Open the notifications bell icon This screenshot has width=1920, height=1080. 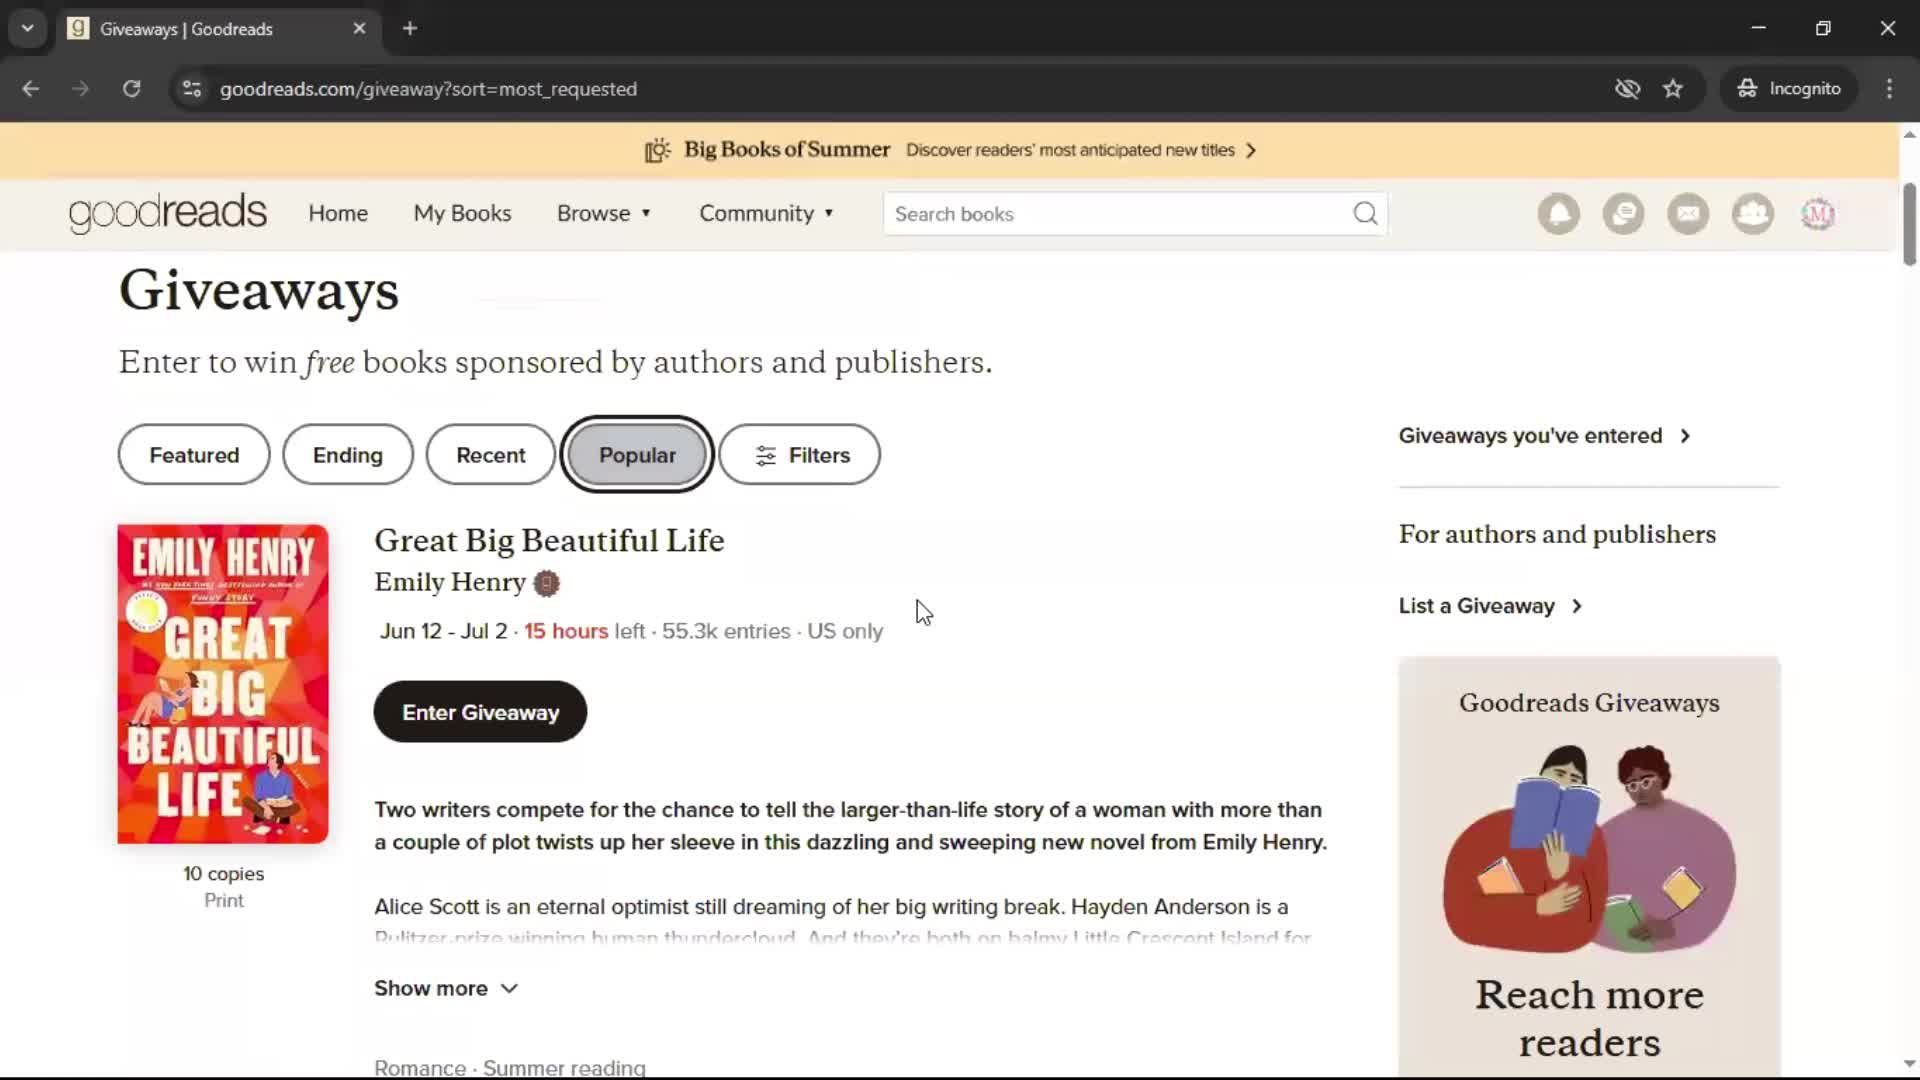click(1558, 214)
